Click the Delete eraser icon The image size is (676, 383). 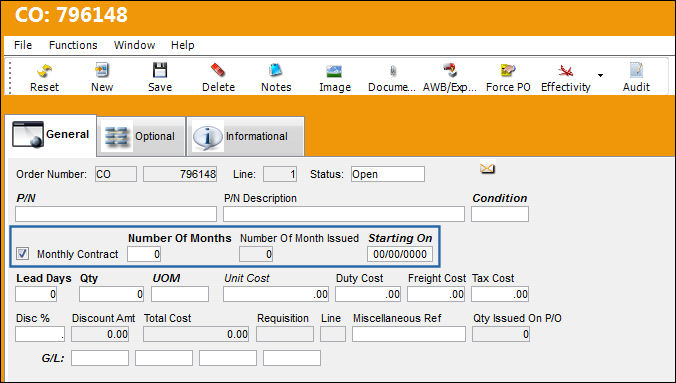click(x=218, y=70)
